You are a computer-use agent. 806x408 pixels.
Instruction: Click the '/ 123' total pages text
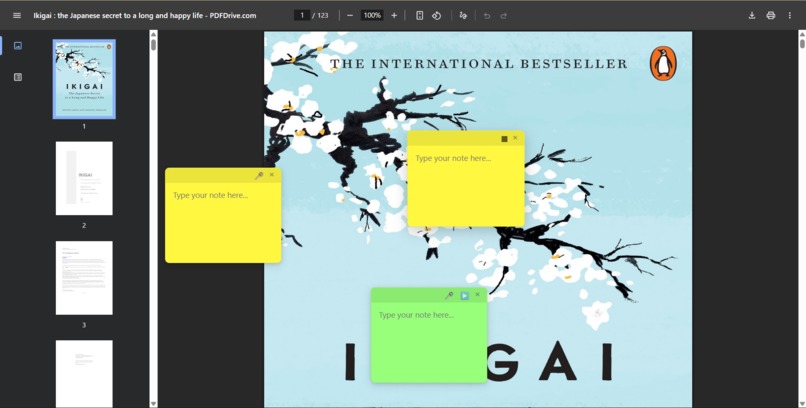click(320, 15)
